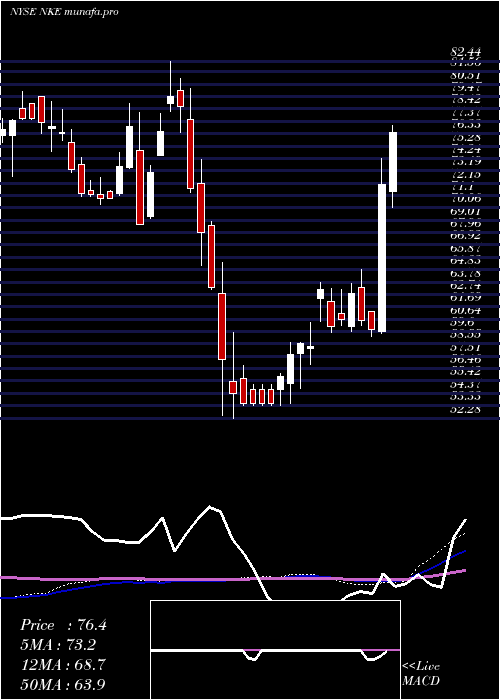
Task: Click the NYSE NKE chart title label
Action: point(64,12)
